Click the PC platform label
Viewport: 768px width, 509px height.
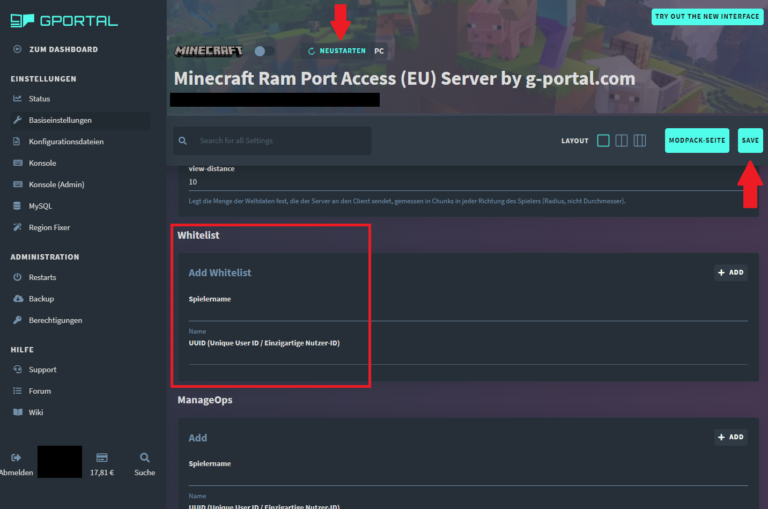(x=379, y=51)
